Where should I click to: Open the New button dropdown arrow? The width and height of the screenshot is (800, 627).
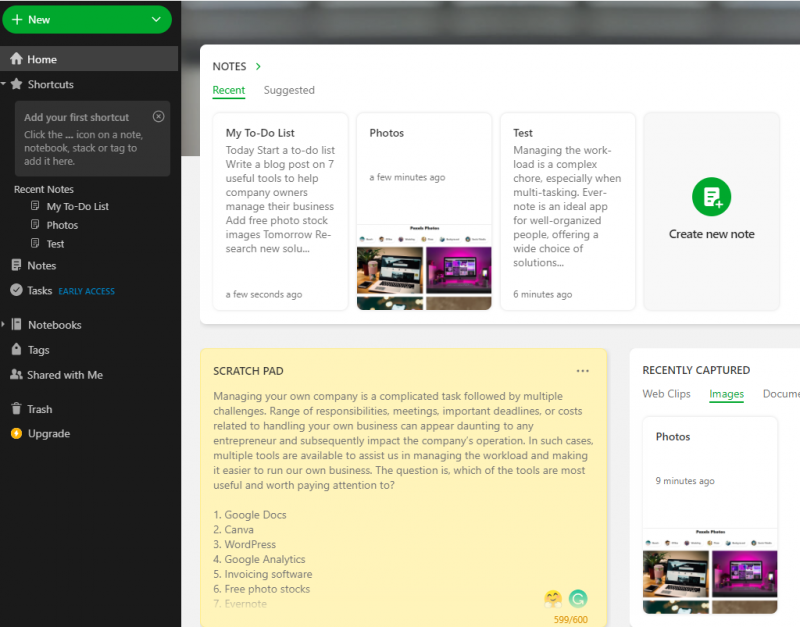point(156,20)
